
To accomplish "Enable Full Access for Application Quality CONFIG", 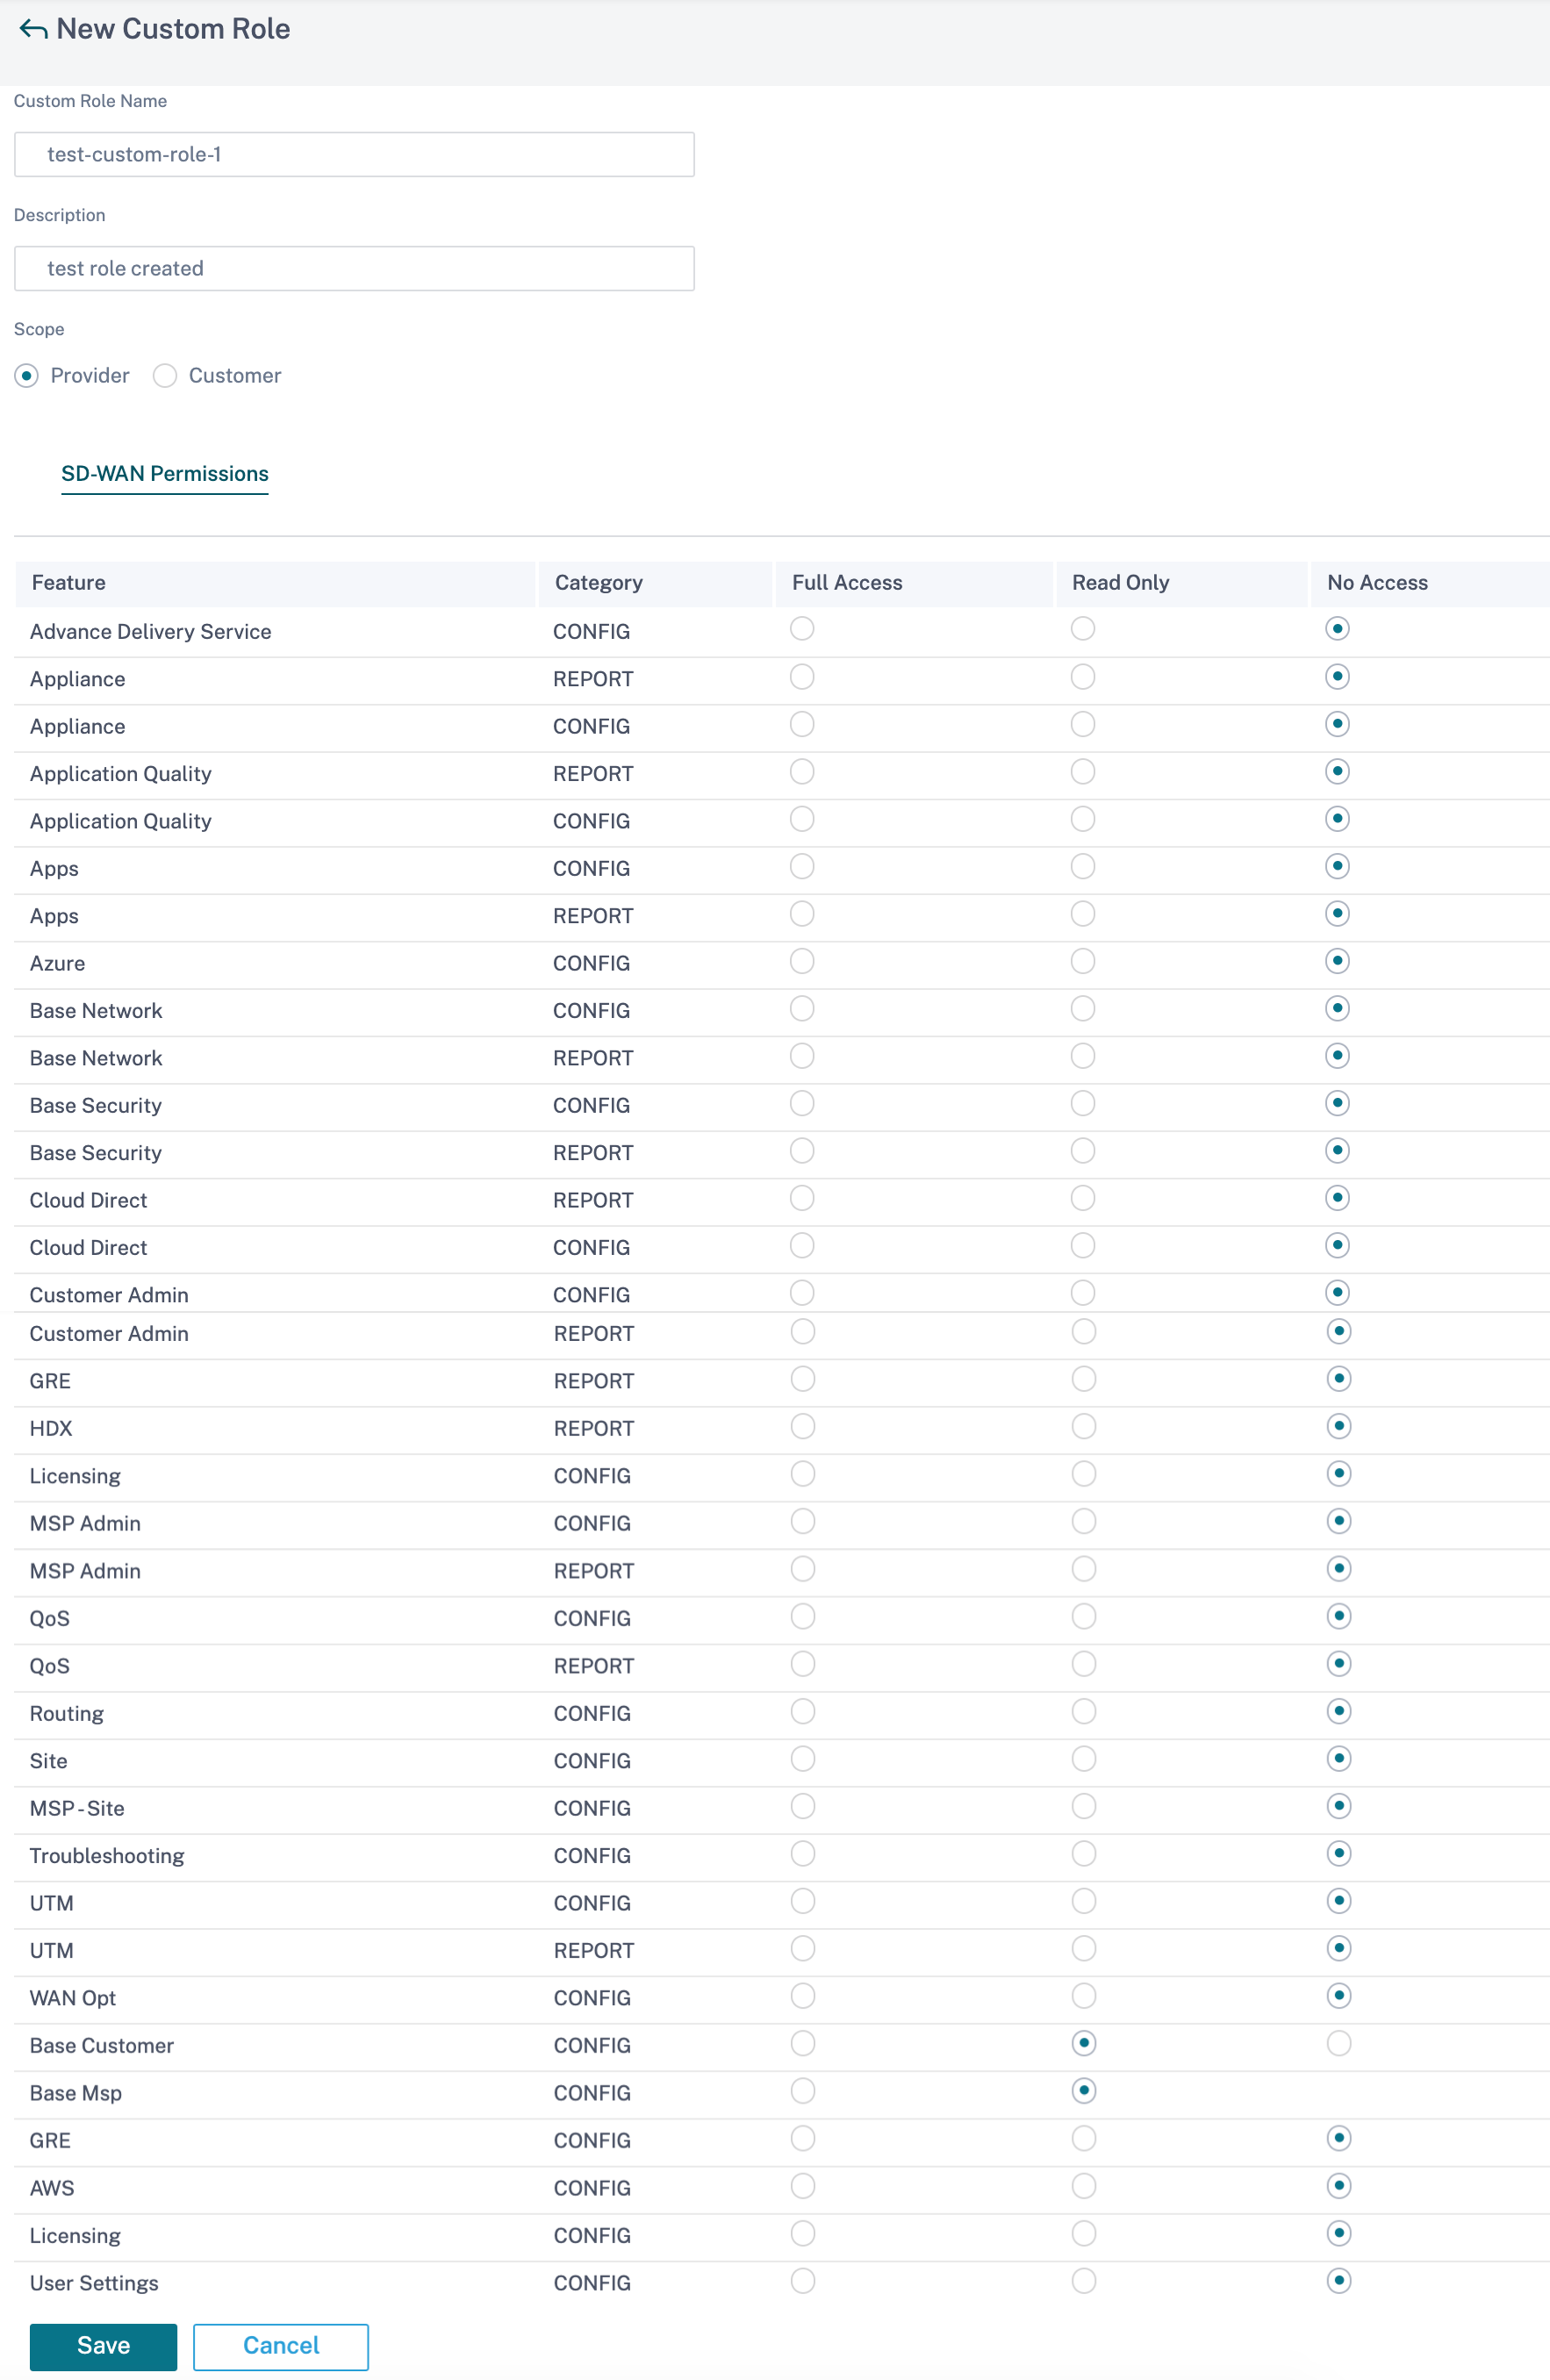I will (802, 819).
